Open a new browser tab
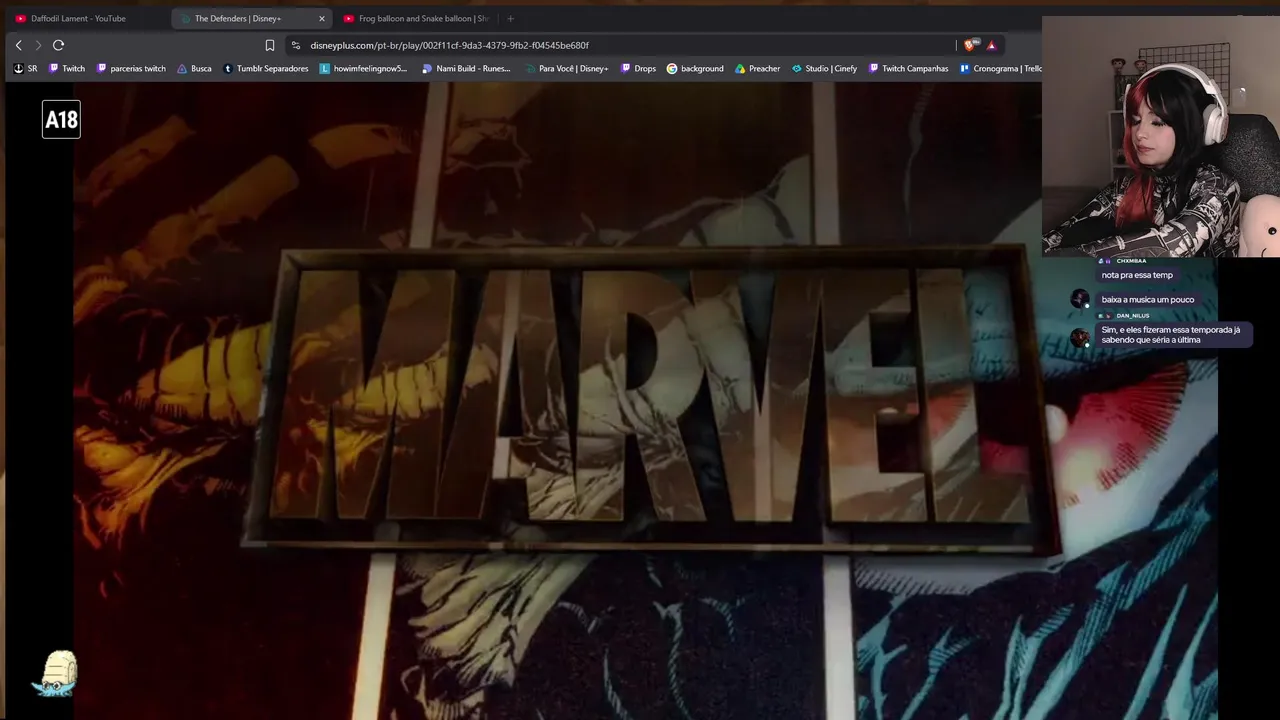Viewport: 1280px width, 720px height. coord(510,18)
